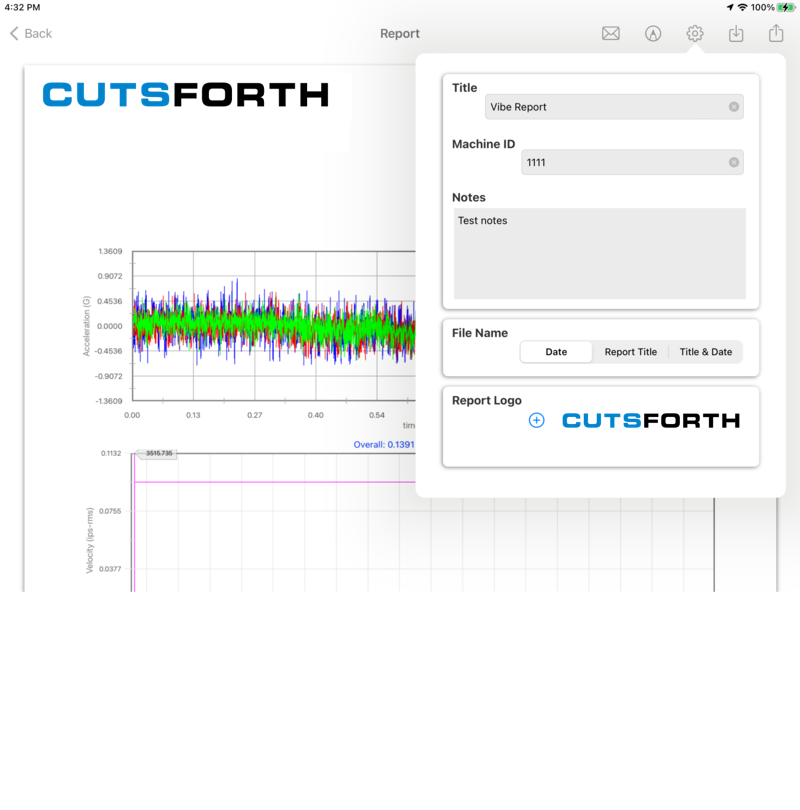Screen dimensions: 800x810
Task: Edit the Vibe Report title field
Action: click(614, 107)
